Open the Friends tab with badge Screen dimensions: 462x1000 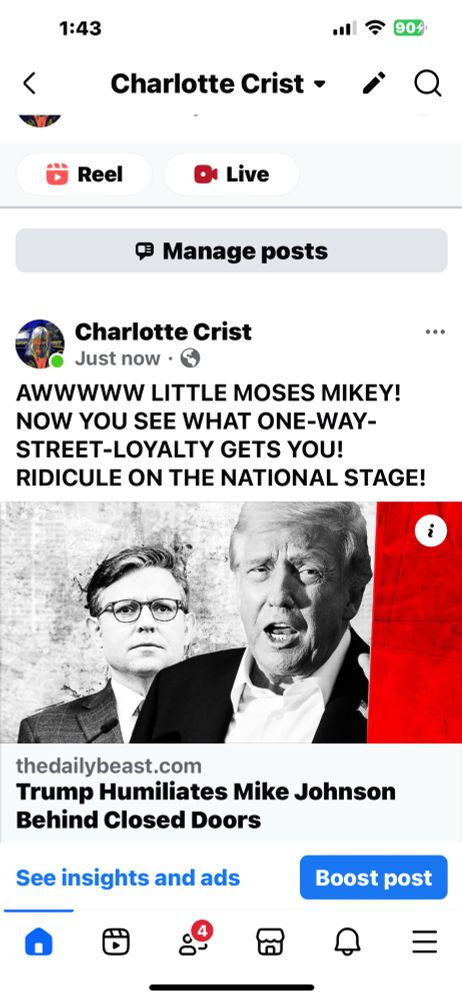tap(193, 940)
